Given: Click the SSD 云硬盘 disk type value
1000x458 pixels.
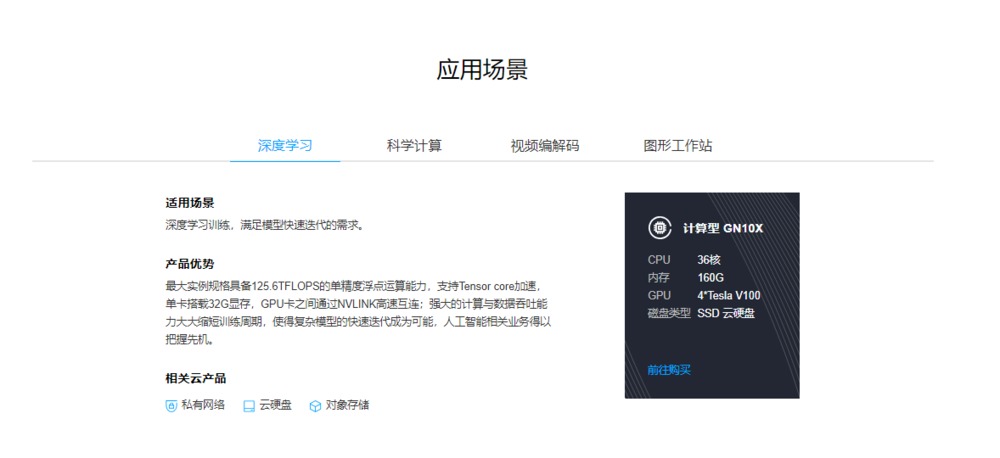Looking at the screenshot, I should click(x=726, y=313).
